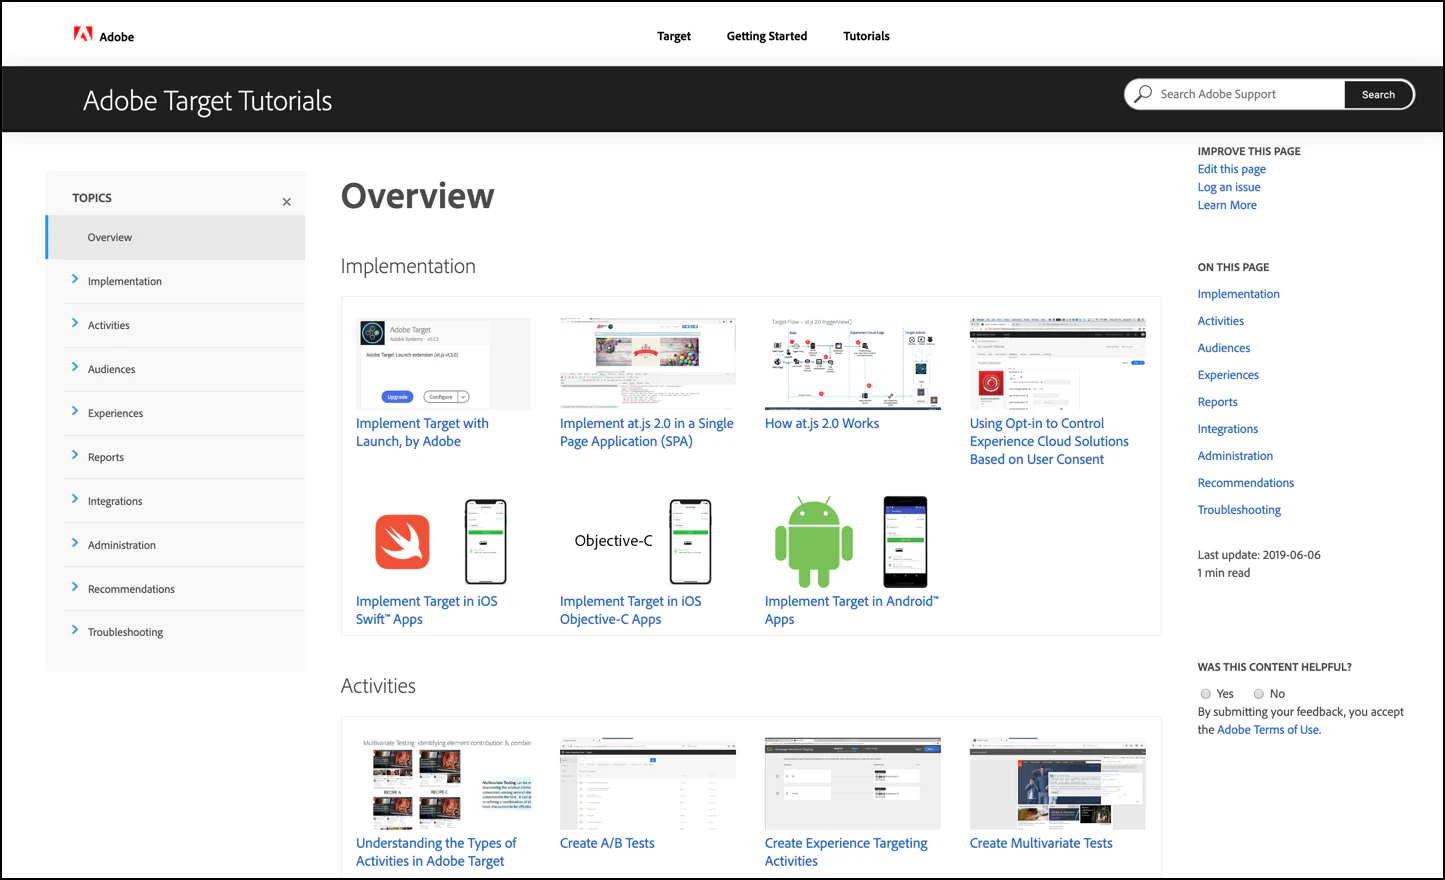Select the No feedback radio button
This screenshot has height=880, width=1445.
1258,693
